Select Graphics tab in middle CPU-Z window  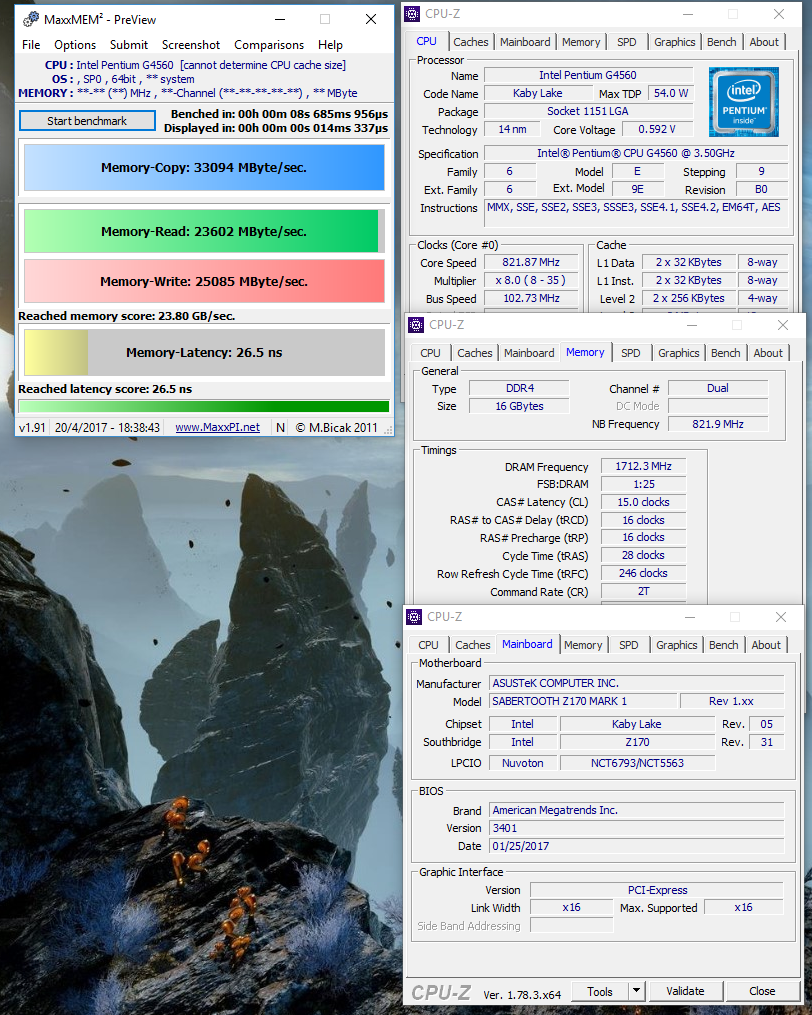point(679,353)
